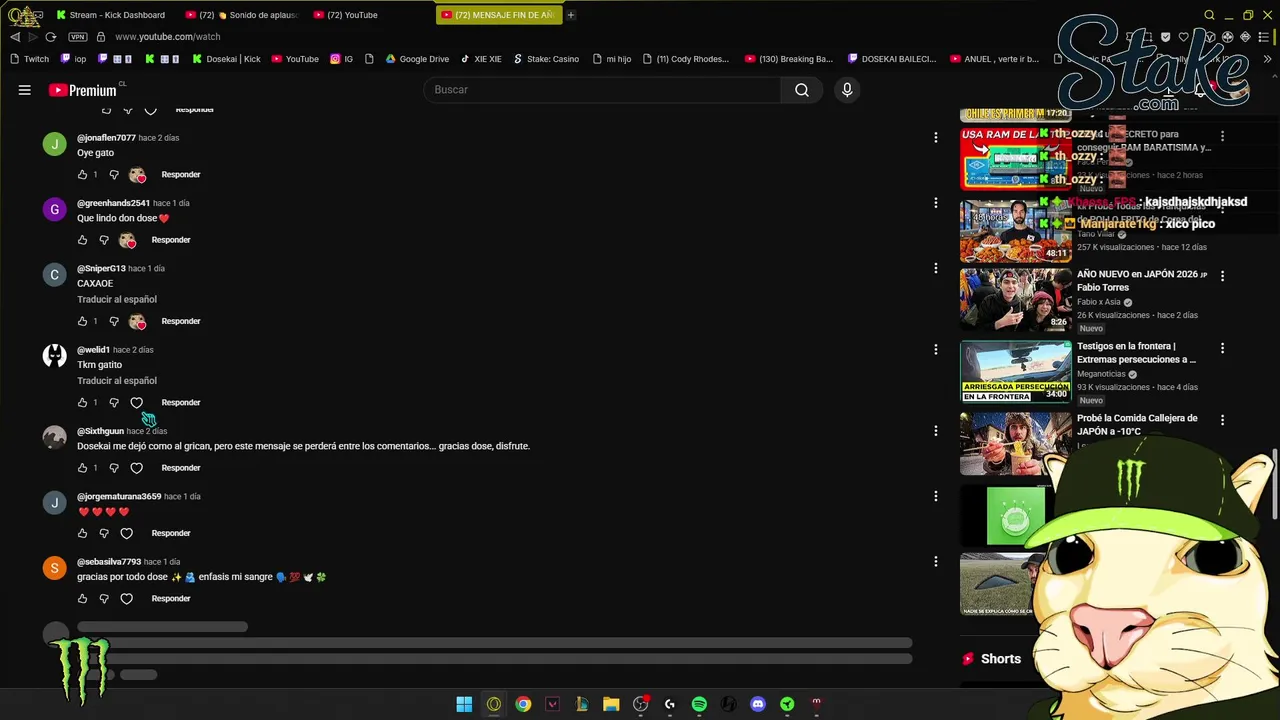Screen dimensions: 1280x720
Task: Open action menu for @jorgematurana3659 comment
Action: pyautogui.click(x=936, y=497)
